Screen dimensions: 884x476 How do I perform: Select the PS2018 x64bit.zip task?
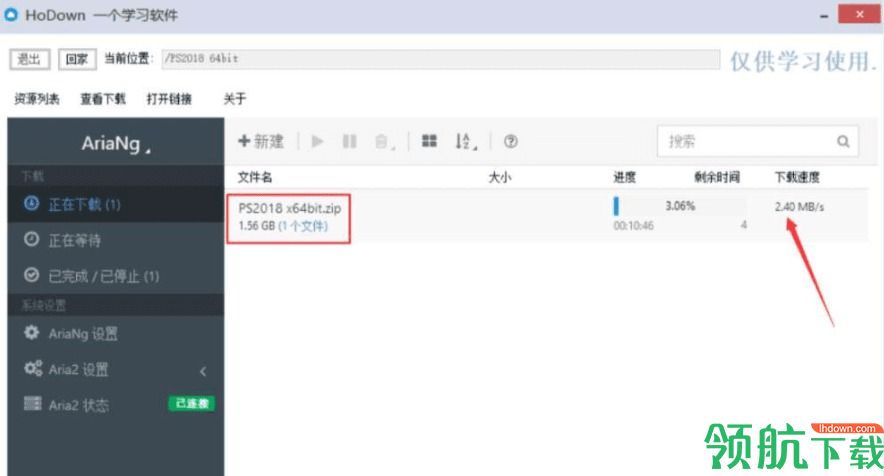tap(289, 208)
